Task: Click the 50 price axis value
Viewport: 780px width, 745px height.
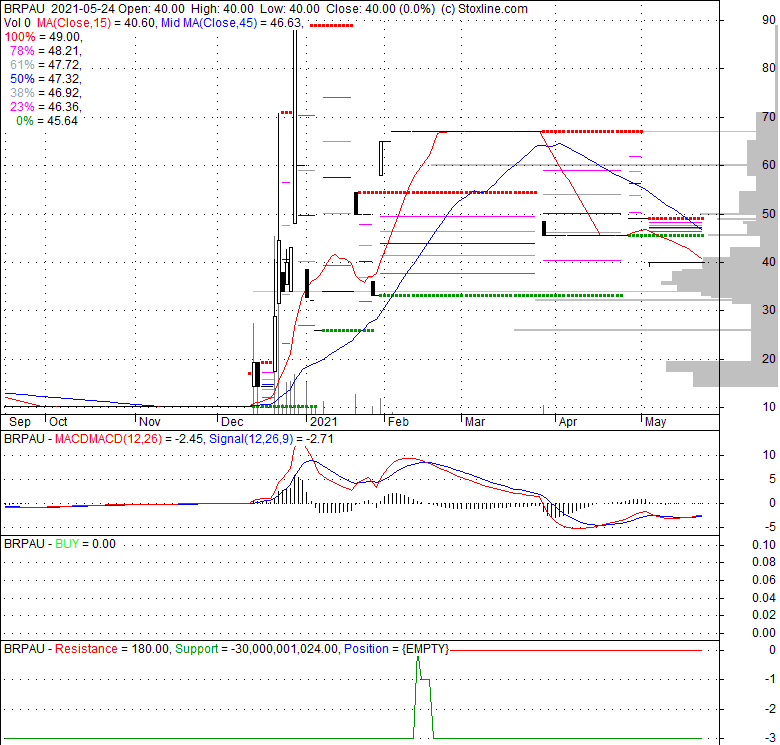Action: pyautogui.click(x=769, y=214)
